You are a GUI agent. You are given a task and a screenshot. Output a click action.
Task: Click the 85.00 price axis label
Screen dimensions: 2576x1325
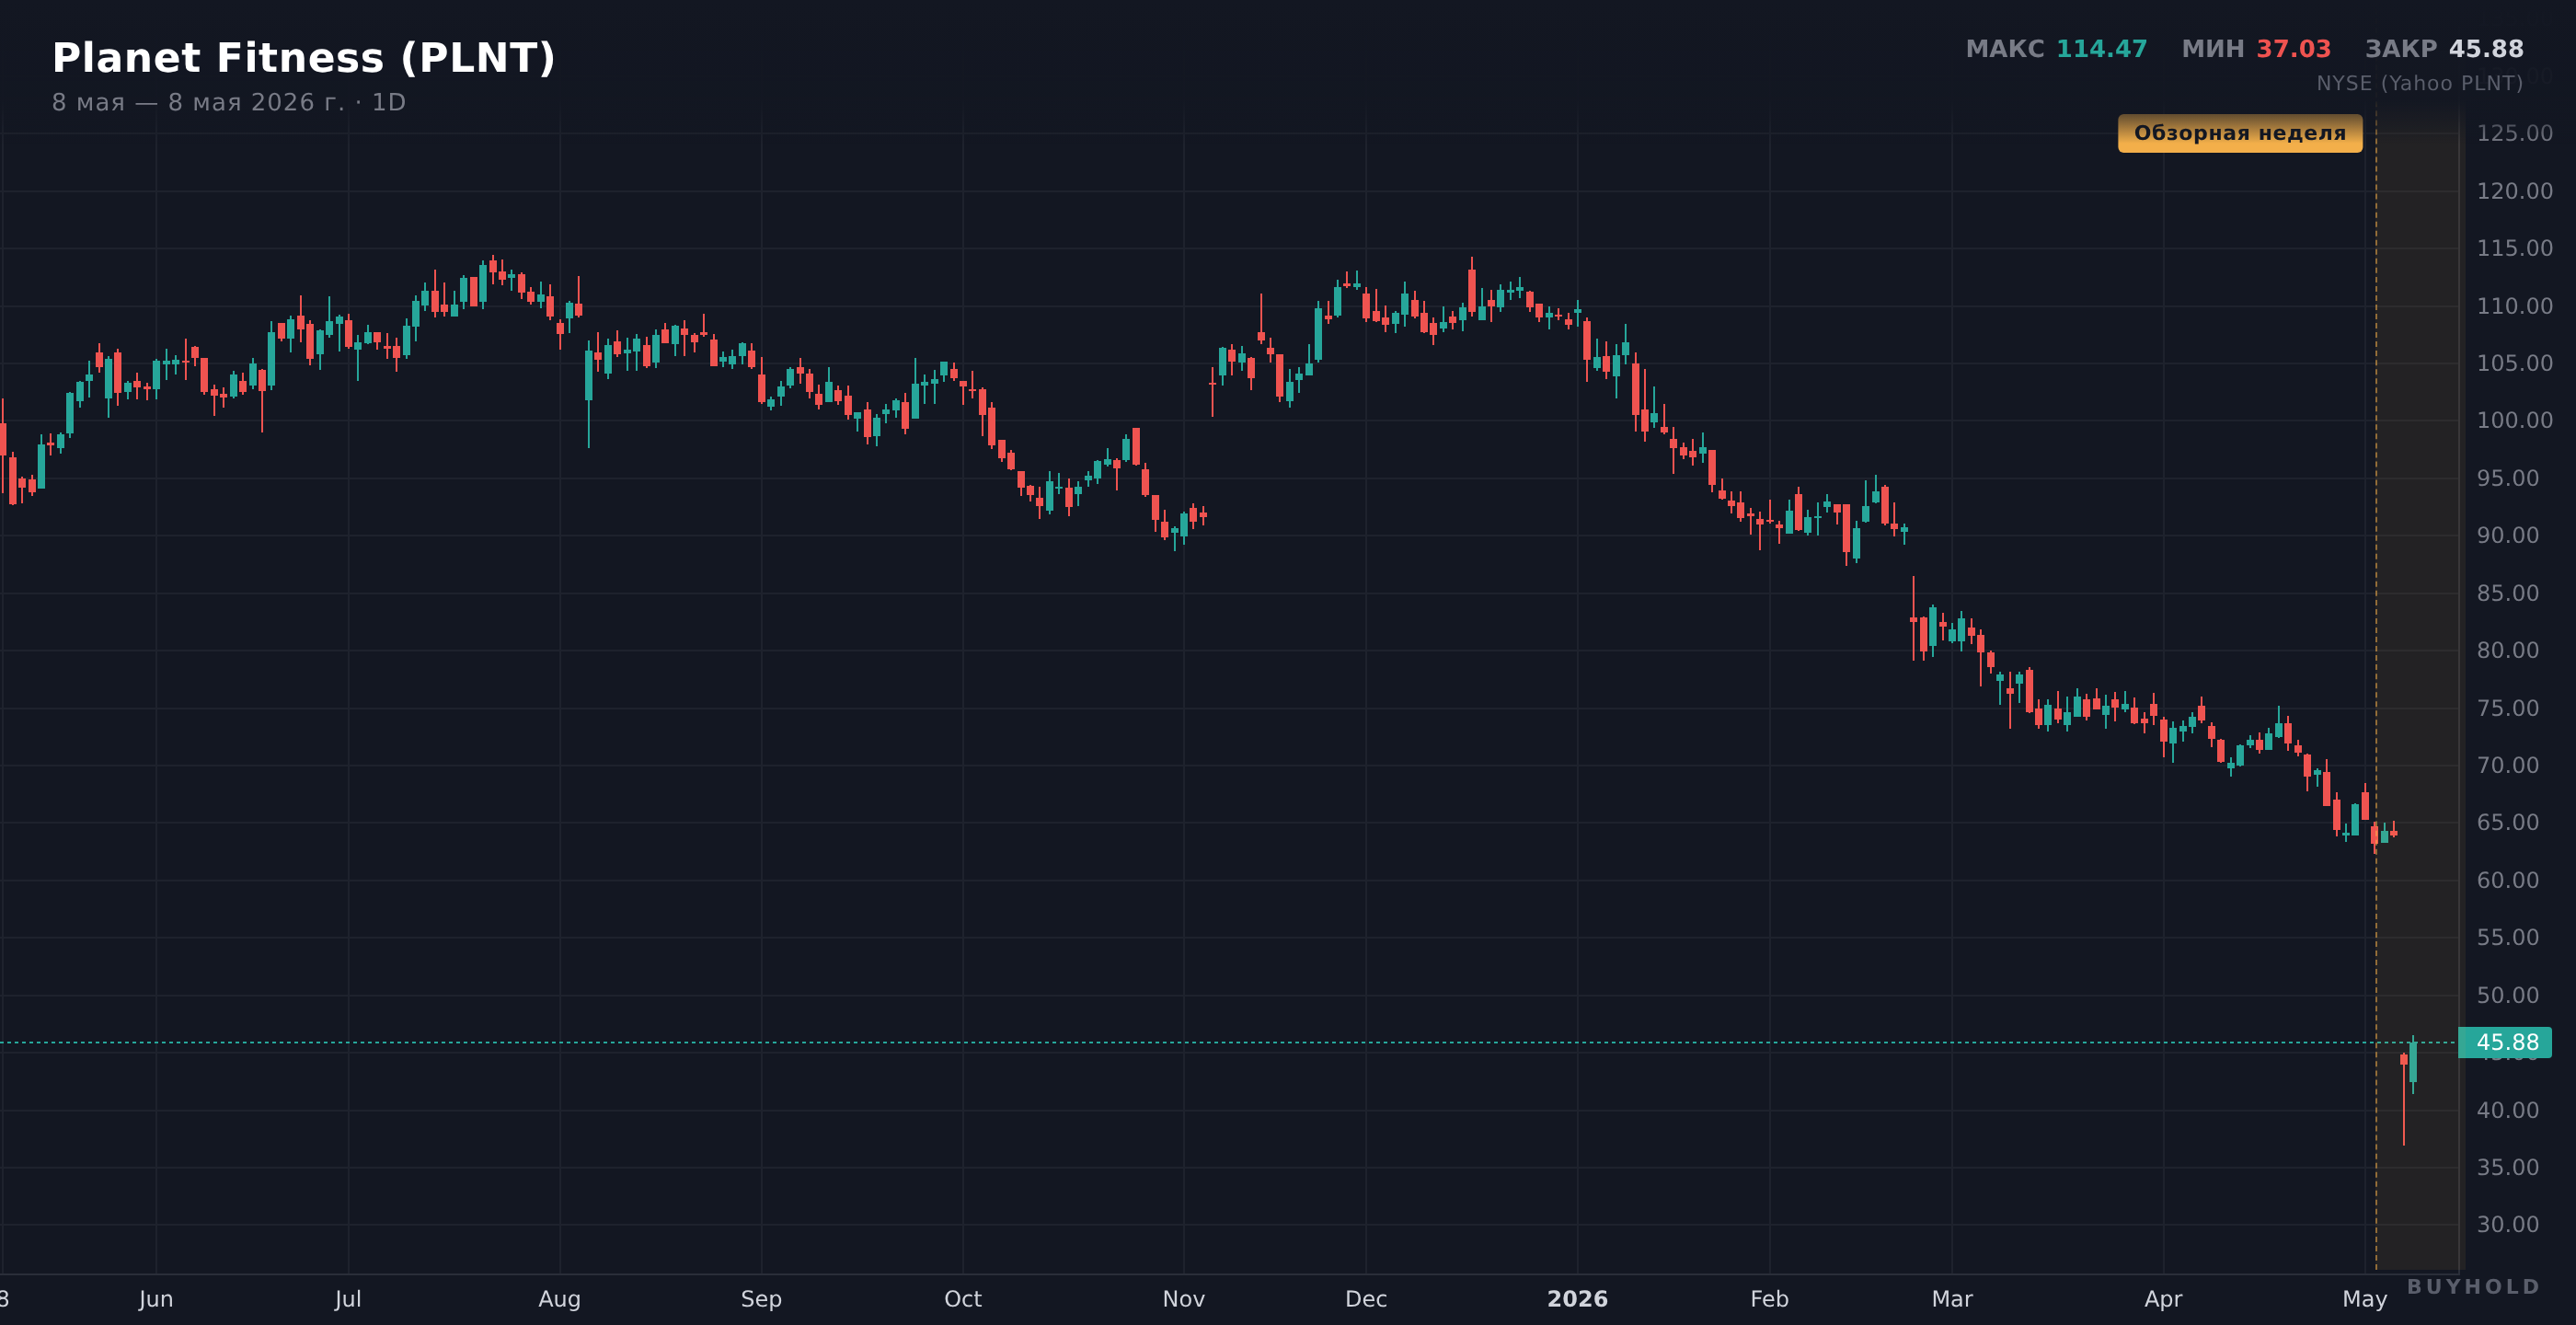pyautogui.click(x=2507, y=593)
